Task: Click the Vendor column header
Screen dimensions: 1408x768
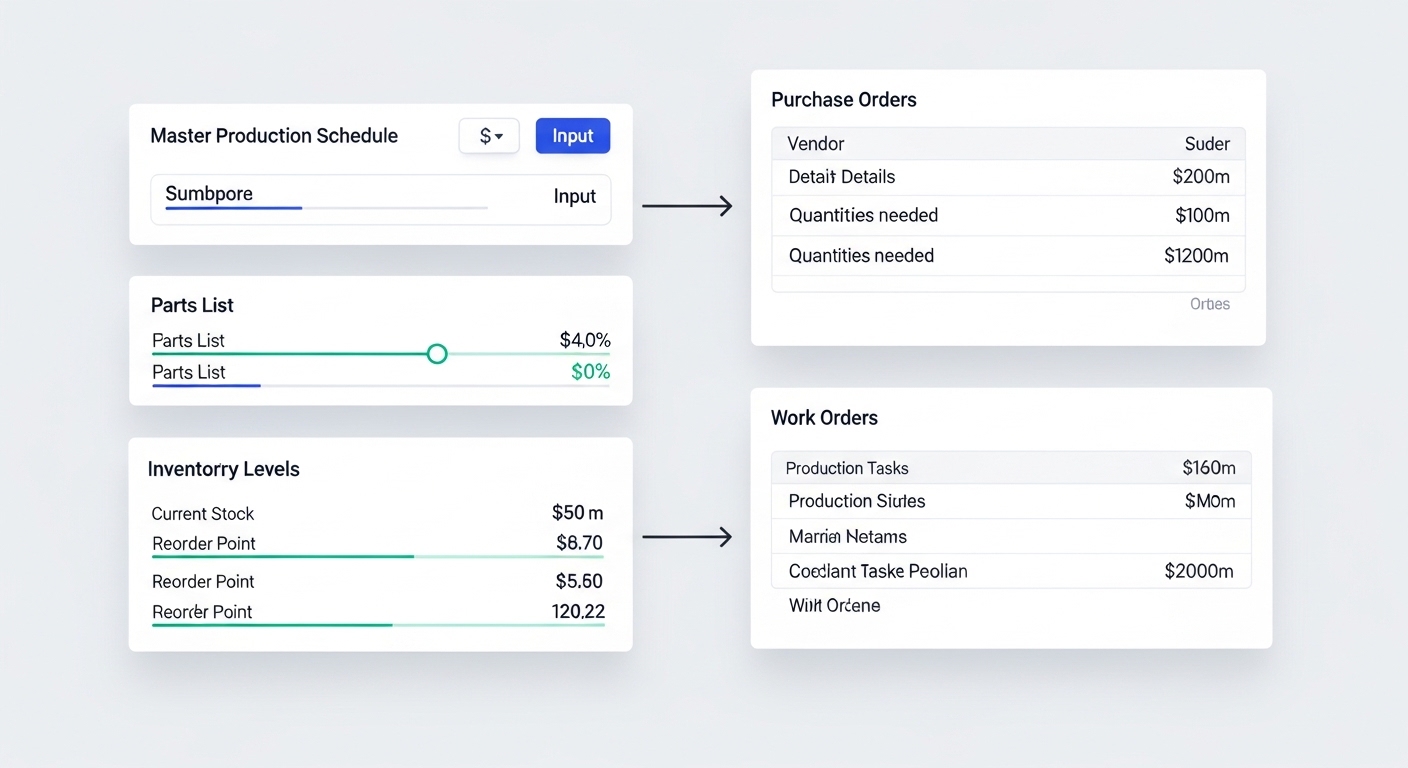Action: click(816, 144)
